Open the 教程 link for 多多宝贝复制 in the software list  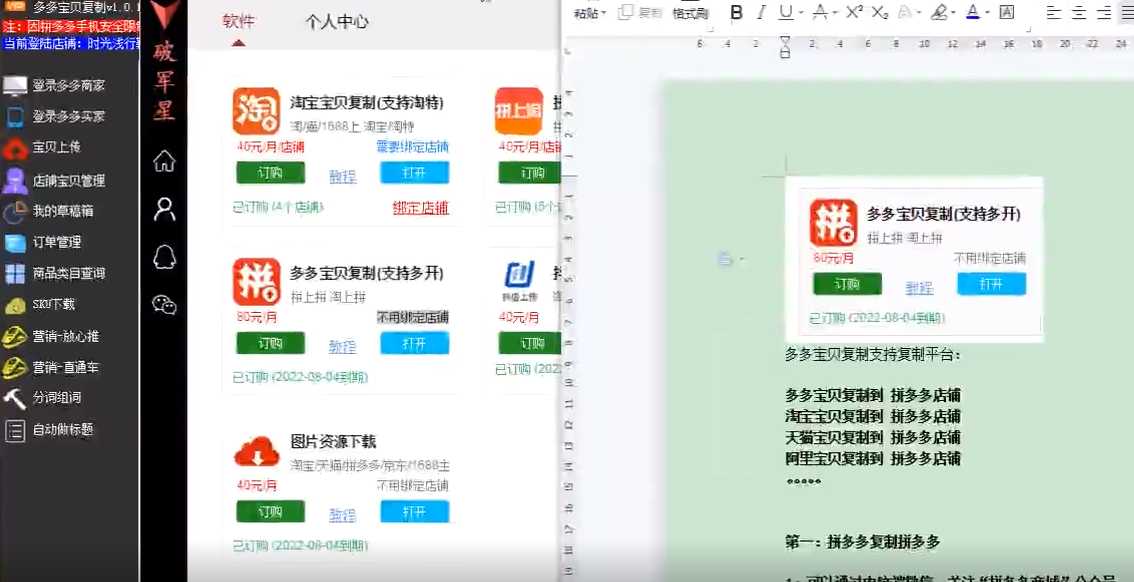pyautogui.click(x=343, y=346)
